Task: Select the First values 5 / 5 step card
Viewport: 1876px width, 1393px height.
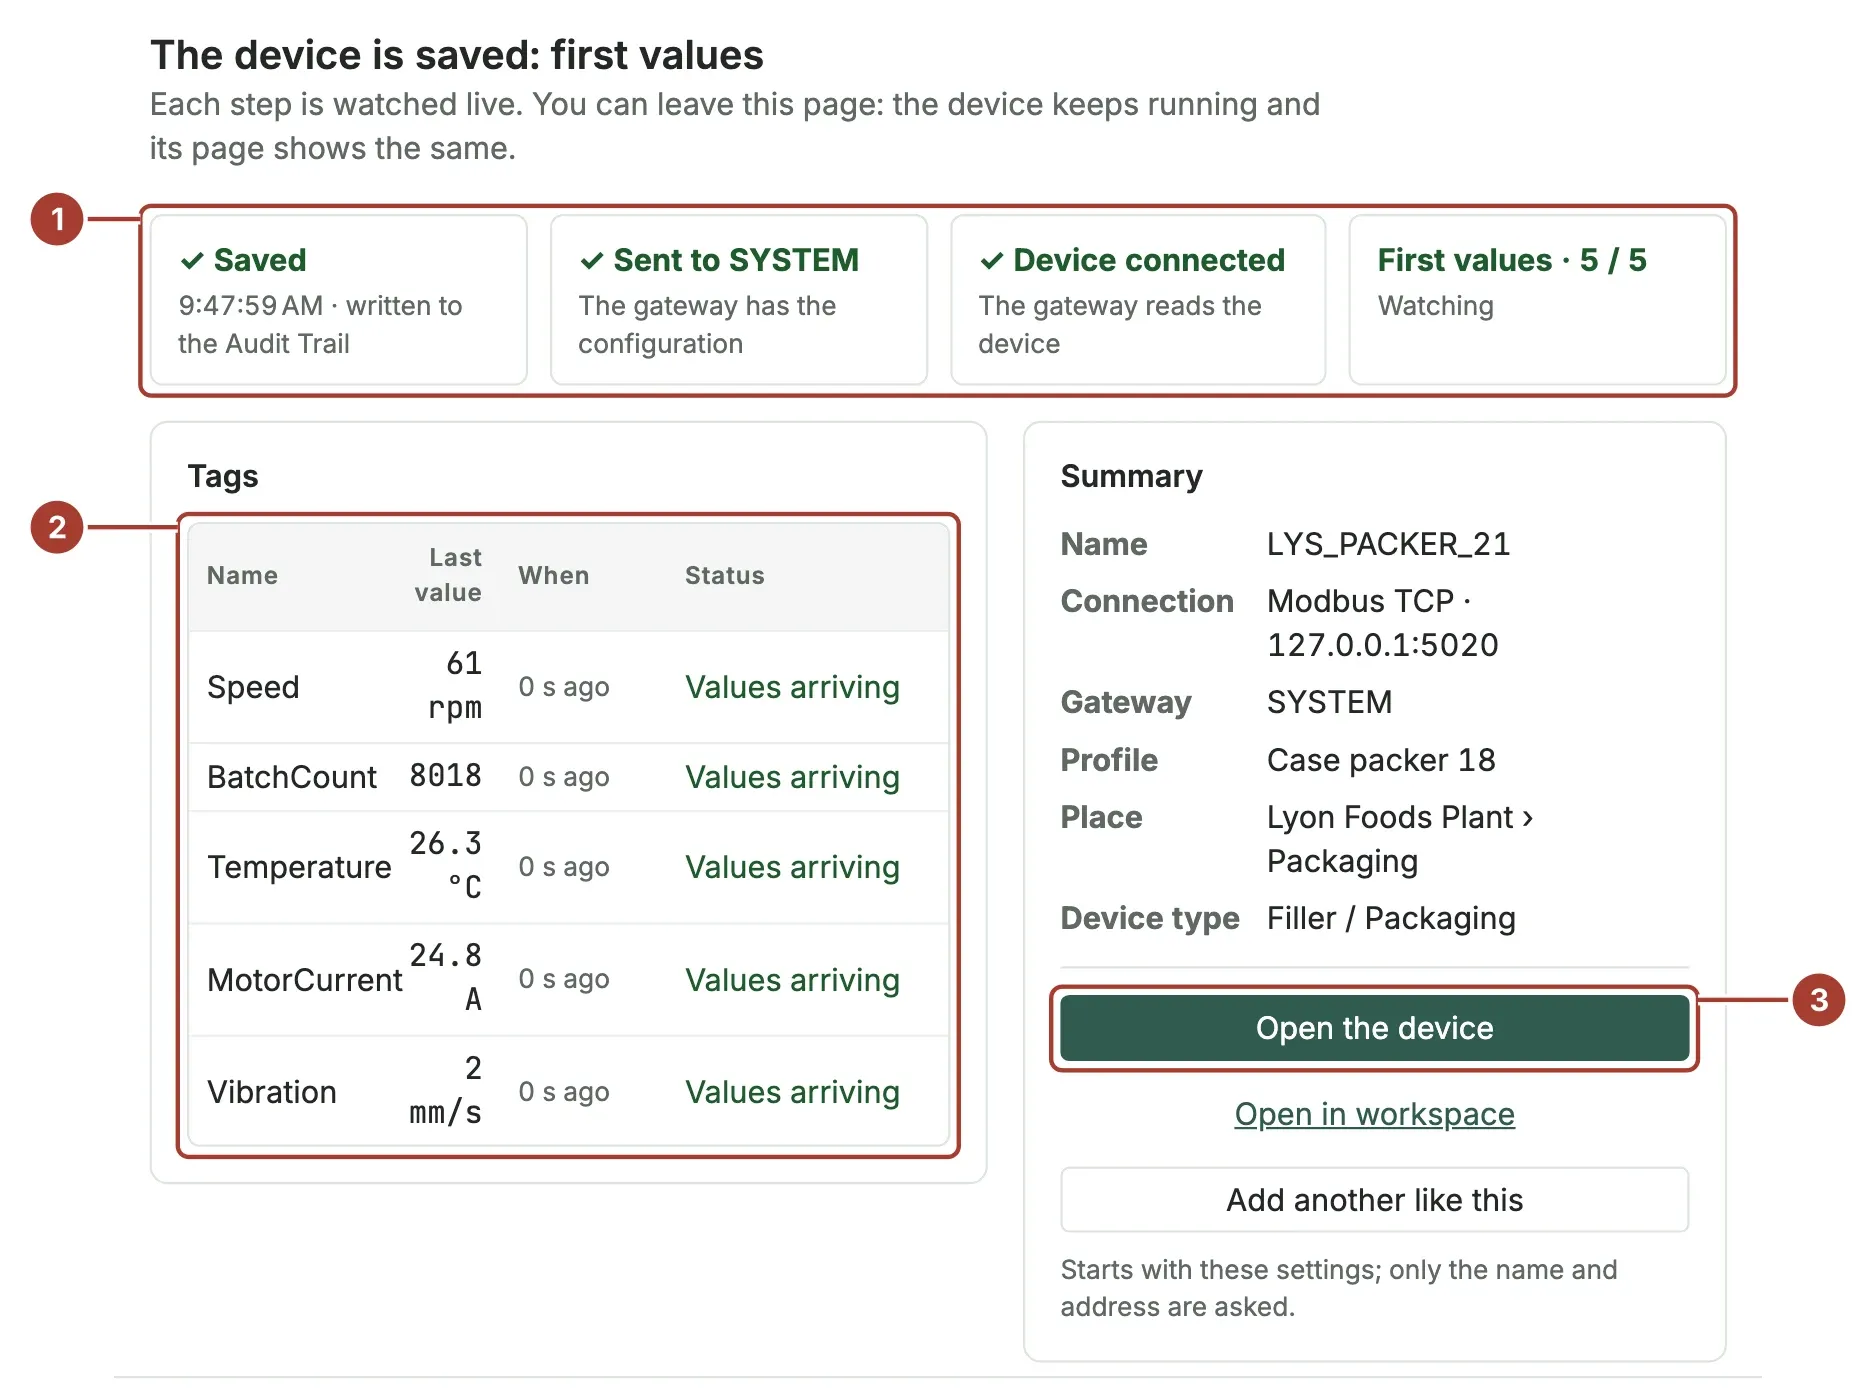Action: [1537, 300]
